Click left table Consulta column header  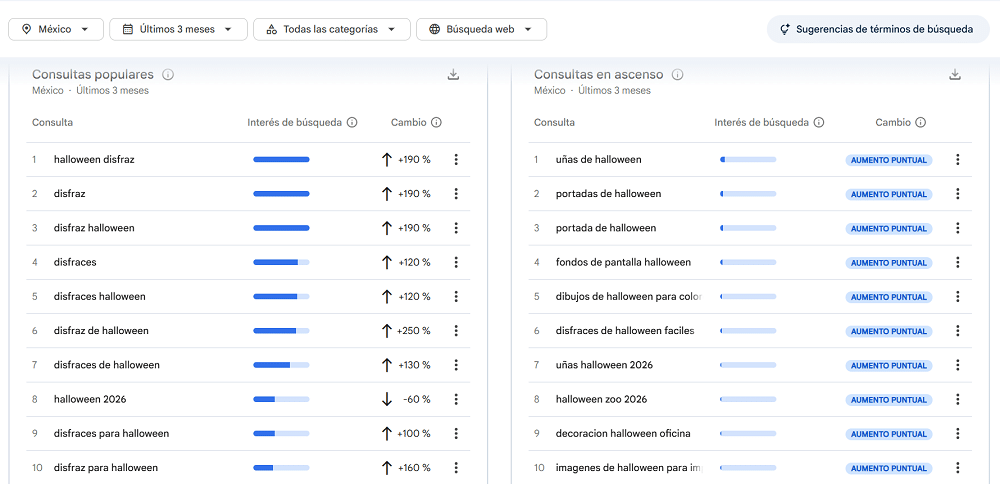pos(52,122)
